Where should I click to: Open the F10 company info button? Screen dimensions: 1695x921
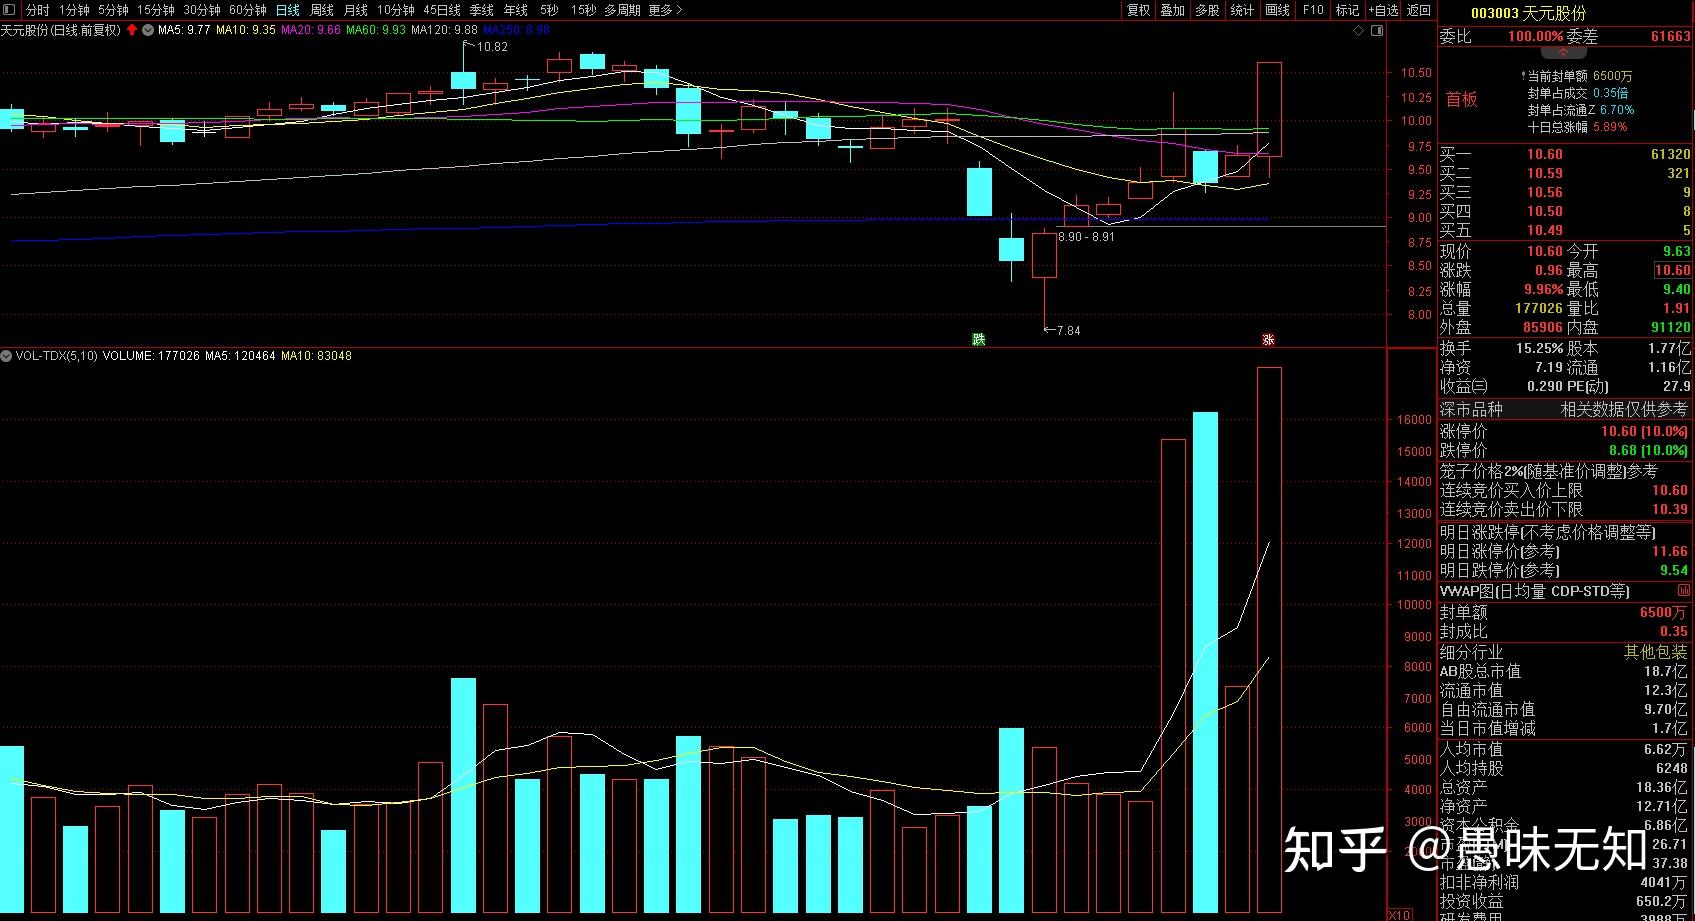point(1313,10)
